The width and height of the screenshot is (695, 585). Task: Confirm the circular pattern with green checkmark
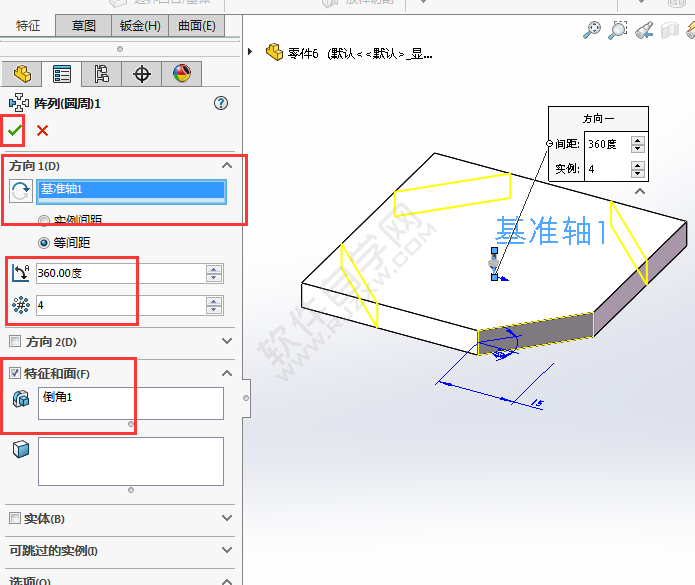tap(14, 130)
